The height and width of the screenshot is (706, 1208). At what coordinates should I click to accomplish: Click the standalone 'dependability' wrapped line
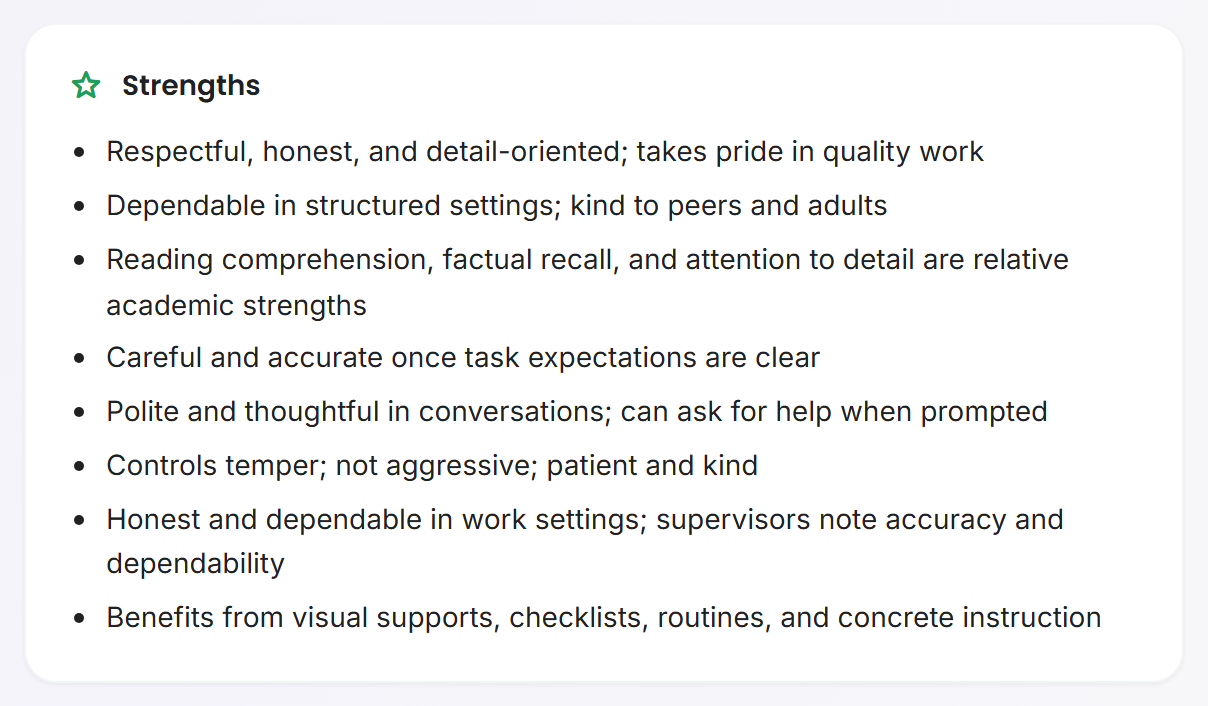195,564
